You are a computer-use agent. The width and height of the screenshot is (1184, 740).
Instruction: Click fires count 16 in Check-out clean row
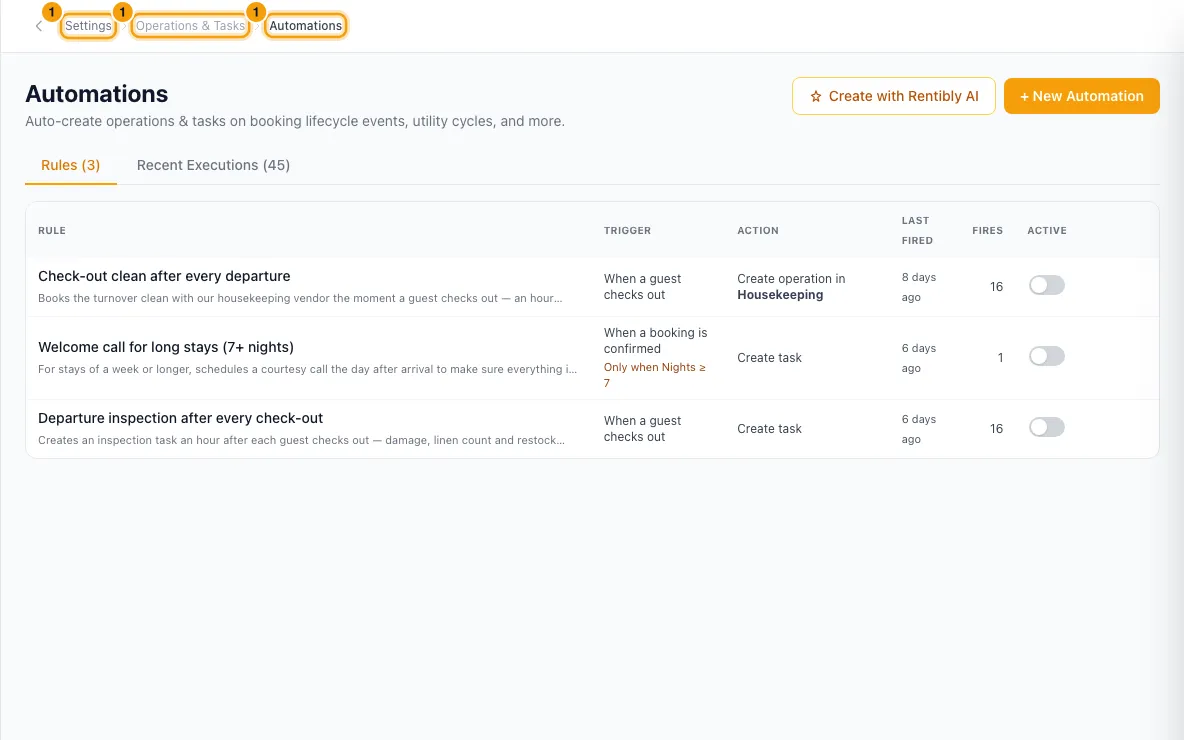[x=996, y=287]
